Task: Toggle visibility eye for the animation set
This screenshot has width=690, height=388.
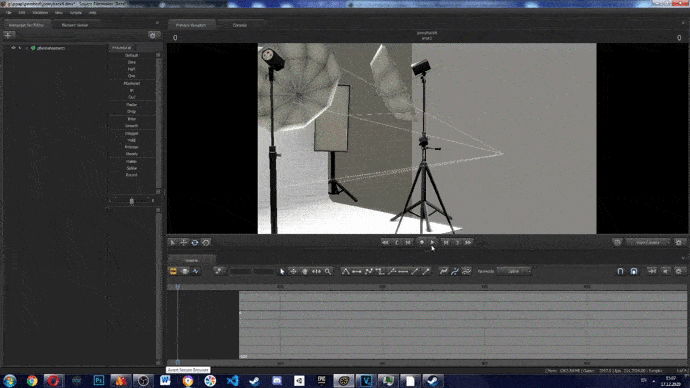Action: 13,48
